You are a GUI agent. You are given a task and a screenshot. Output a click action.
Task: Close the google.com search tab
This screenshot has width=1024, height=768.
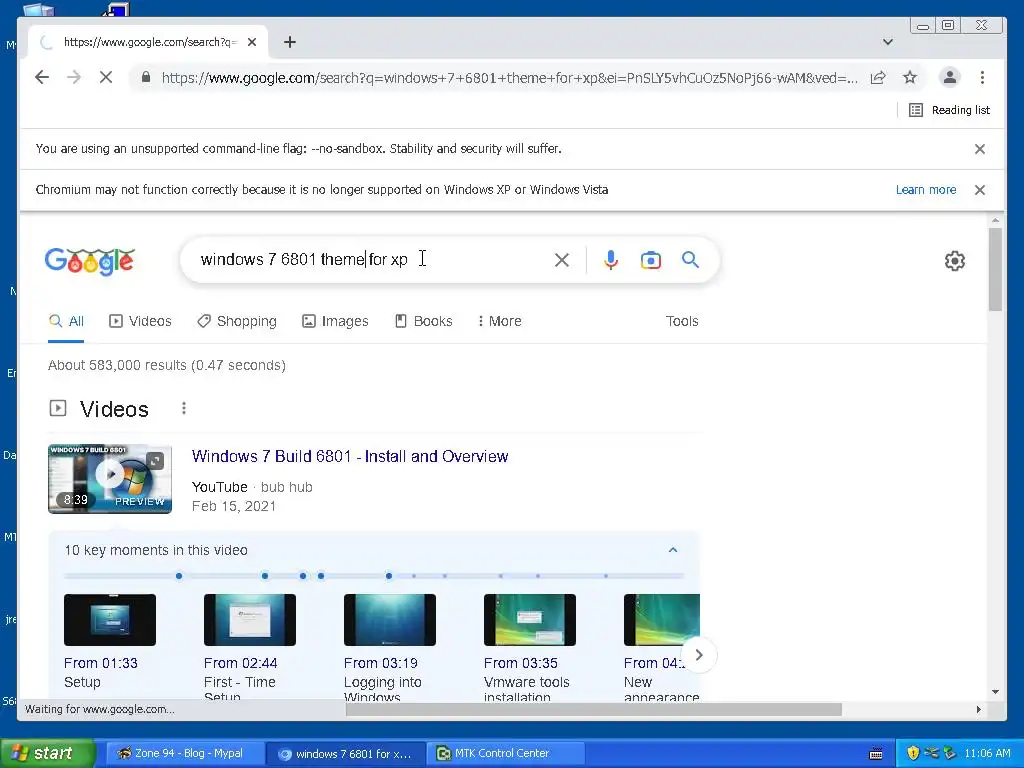[252, 42]
